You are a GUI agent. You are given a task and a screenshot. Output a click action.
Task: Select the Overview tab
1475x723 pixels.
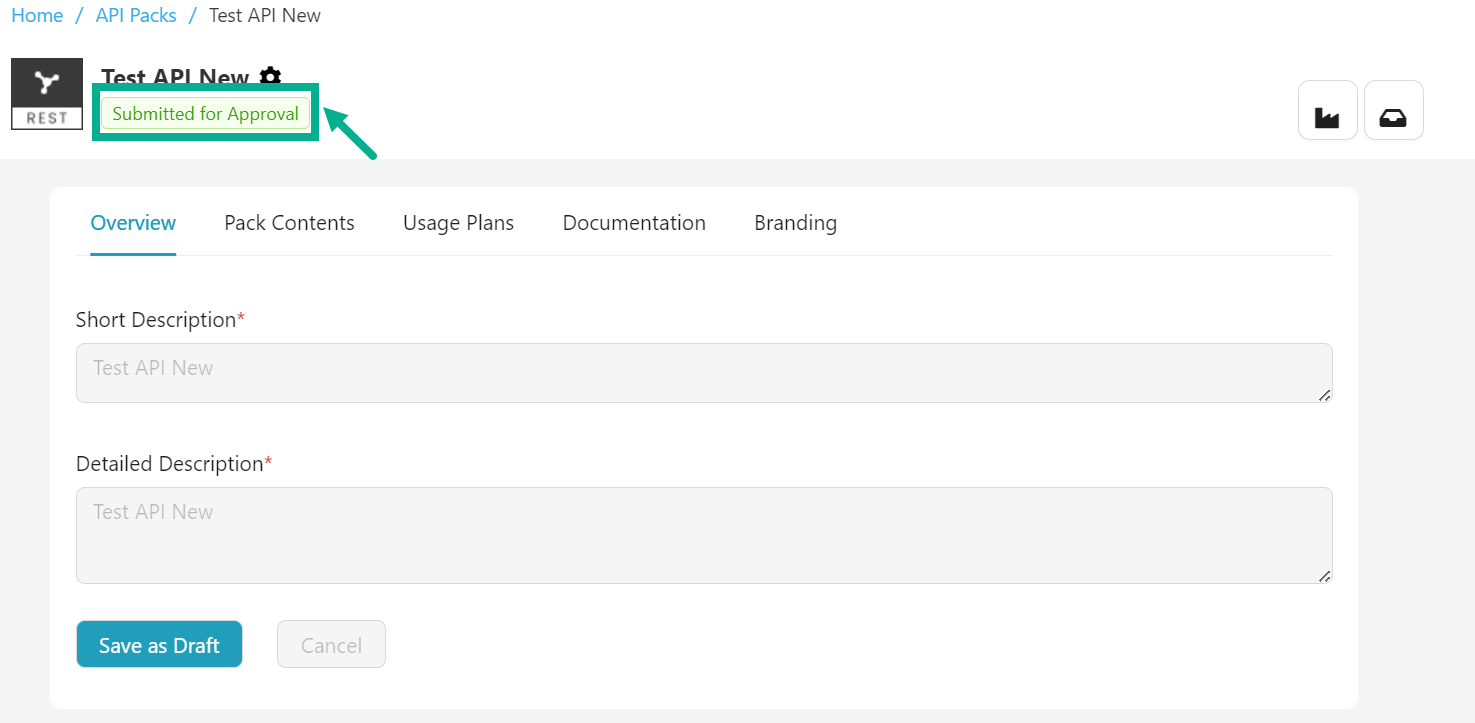pyautogui.click(x=133, y=223)
